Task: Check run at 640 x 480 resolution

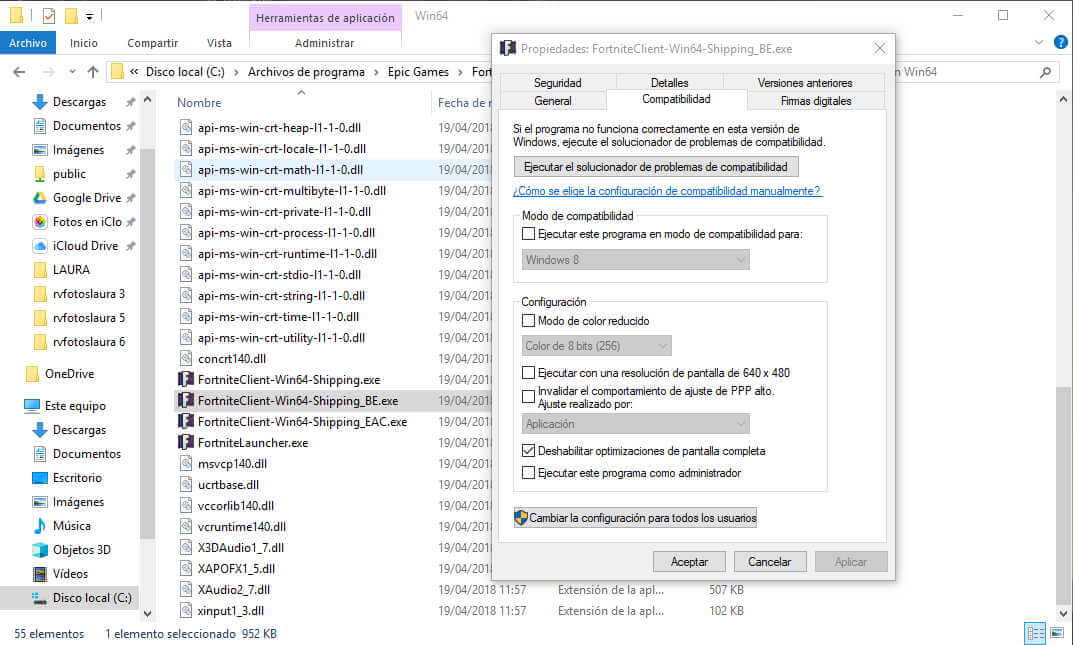Action: coord(528,373)
